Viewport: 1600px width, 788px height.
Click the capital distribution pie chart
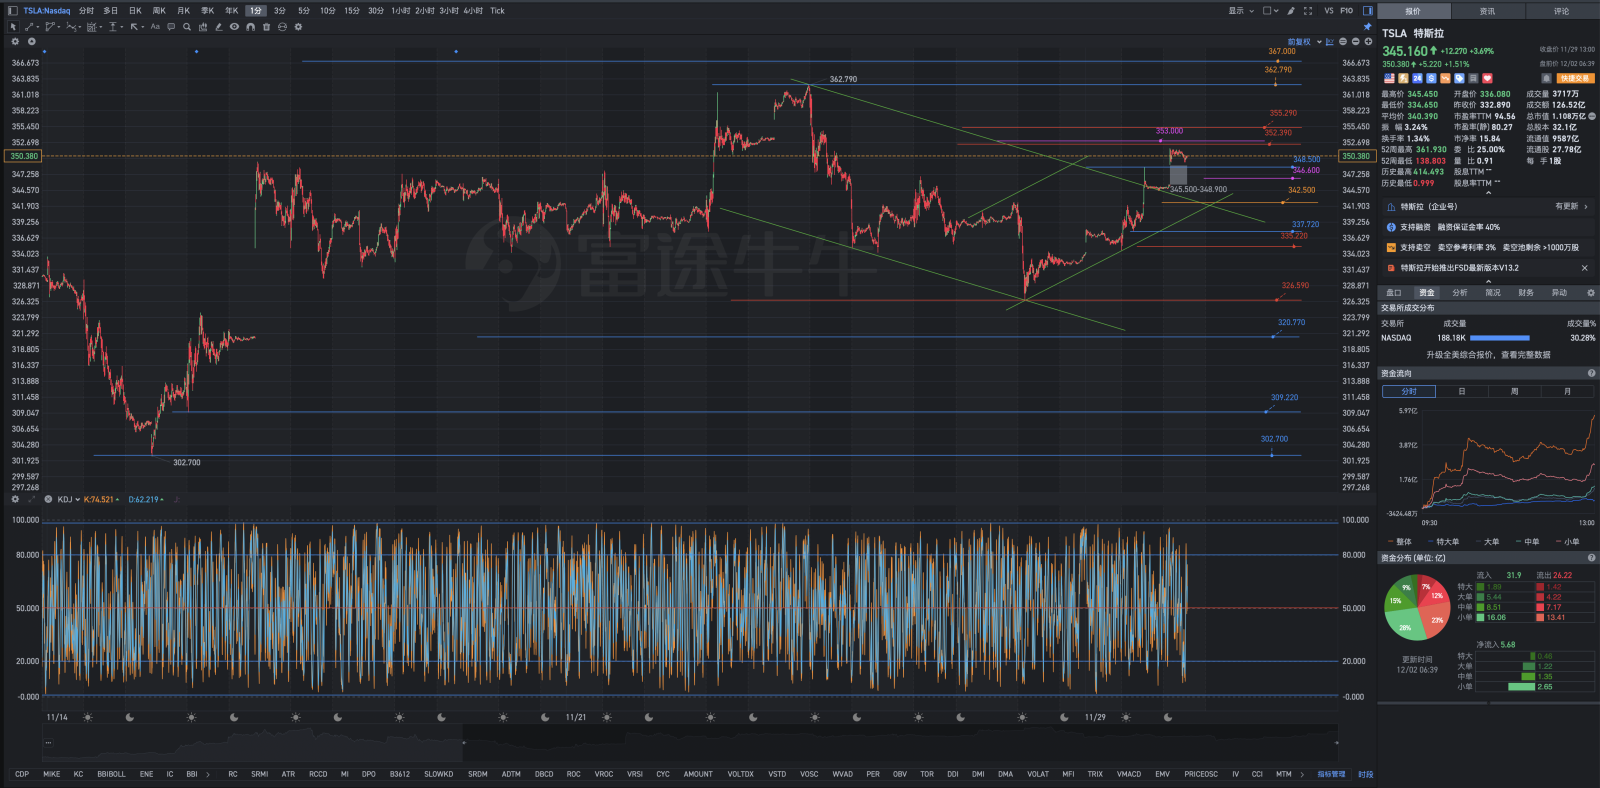[x=1417, y=607]
